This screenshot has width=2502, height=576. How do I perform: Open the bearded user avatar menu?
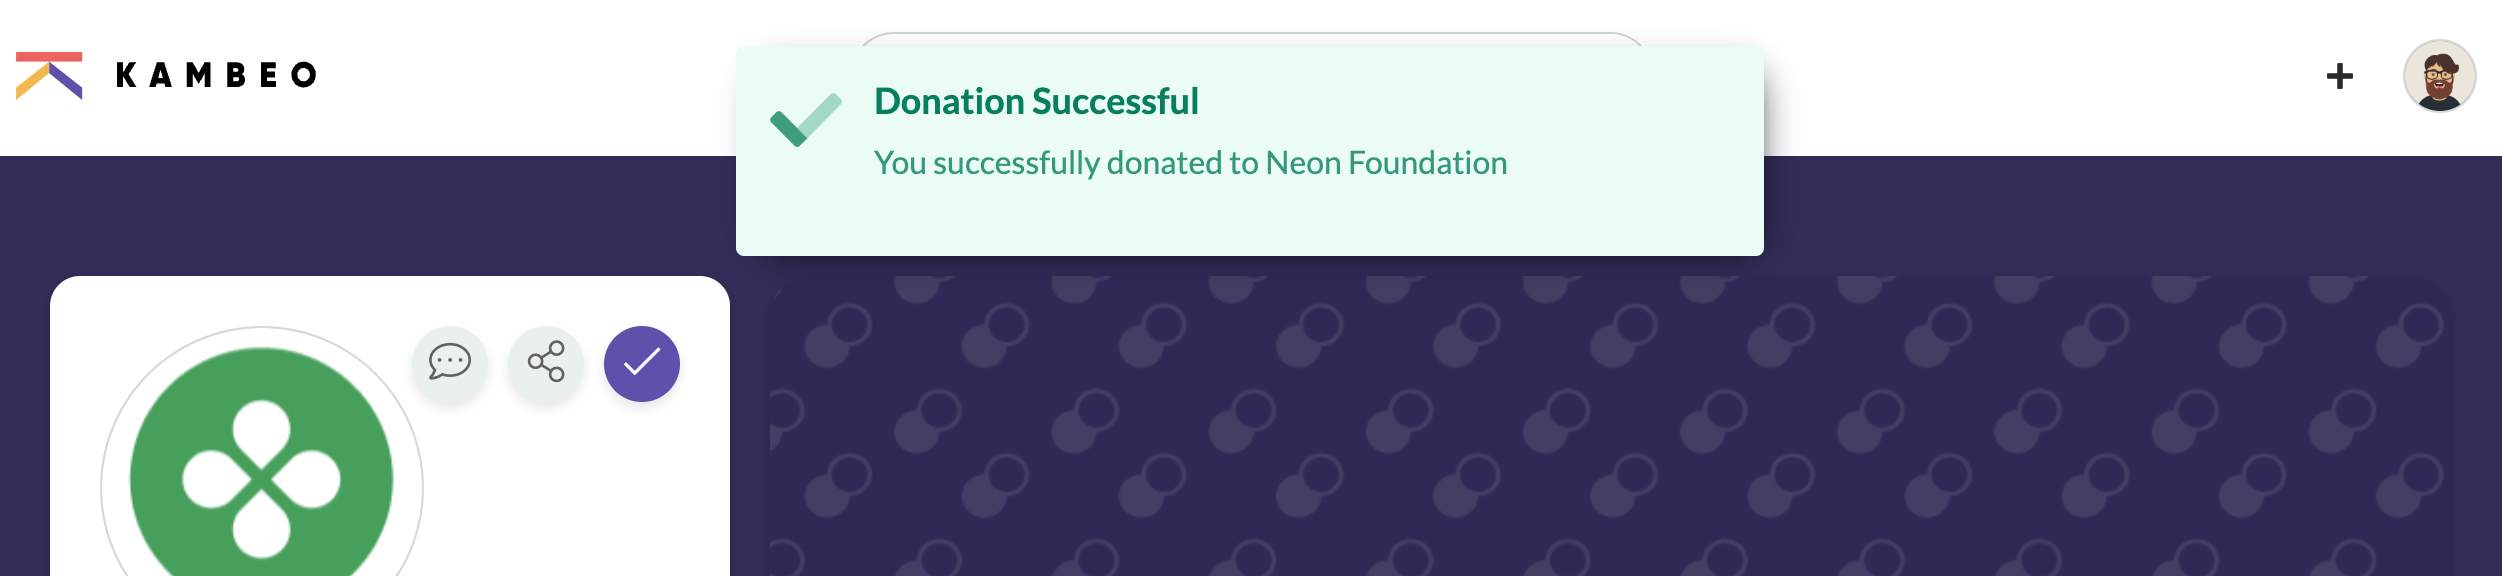[2439, 76]
